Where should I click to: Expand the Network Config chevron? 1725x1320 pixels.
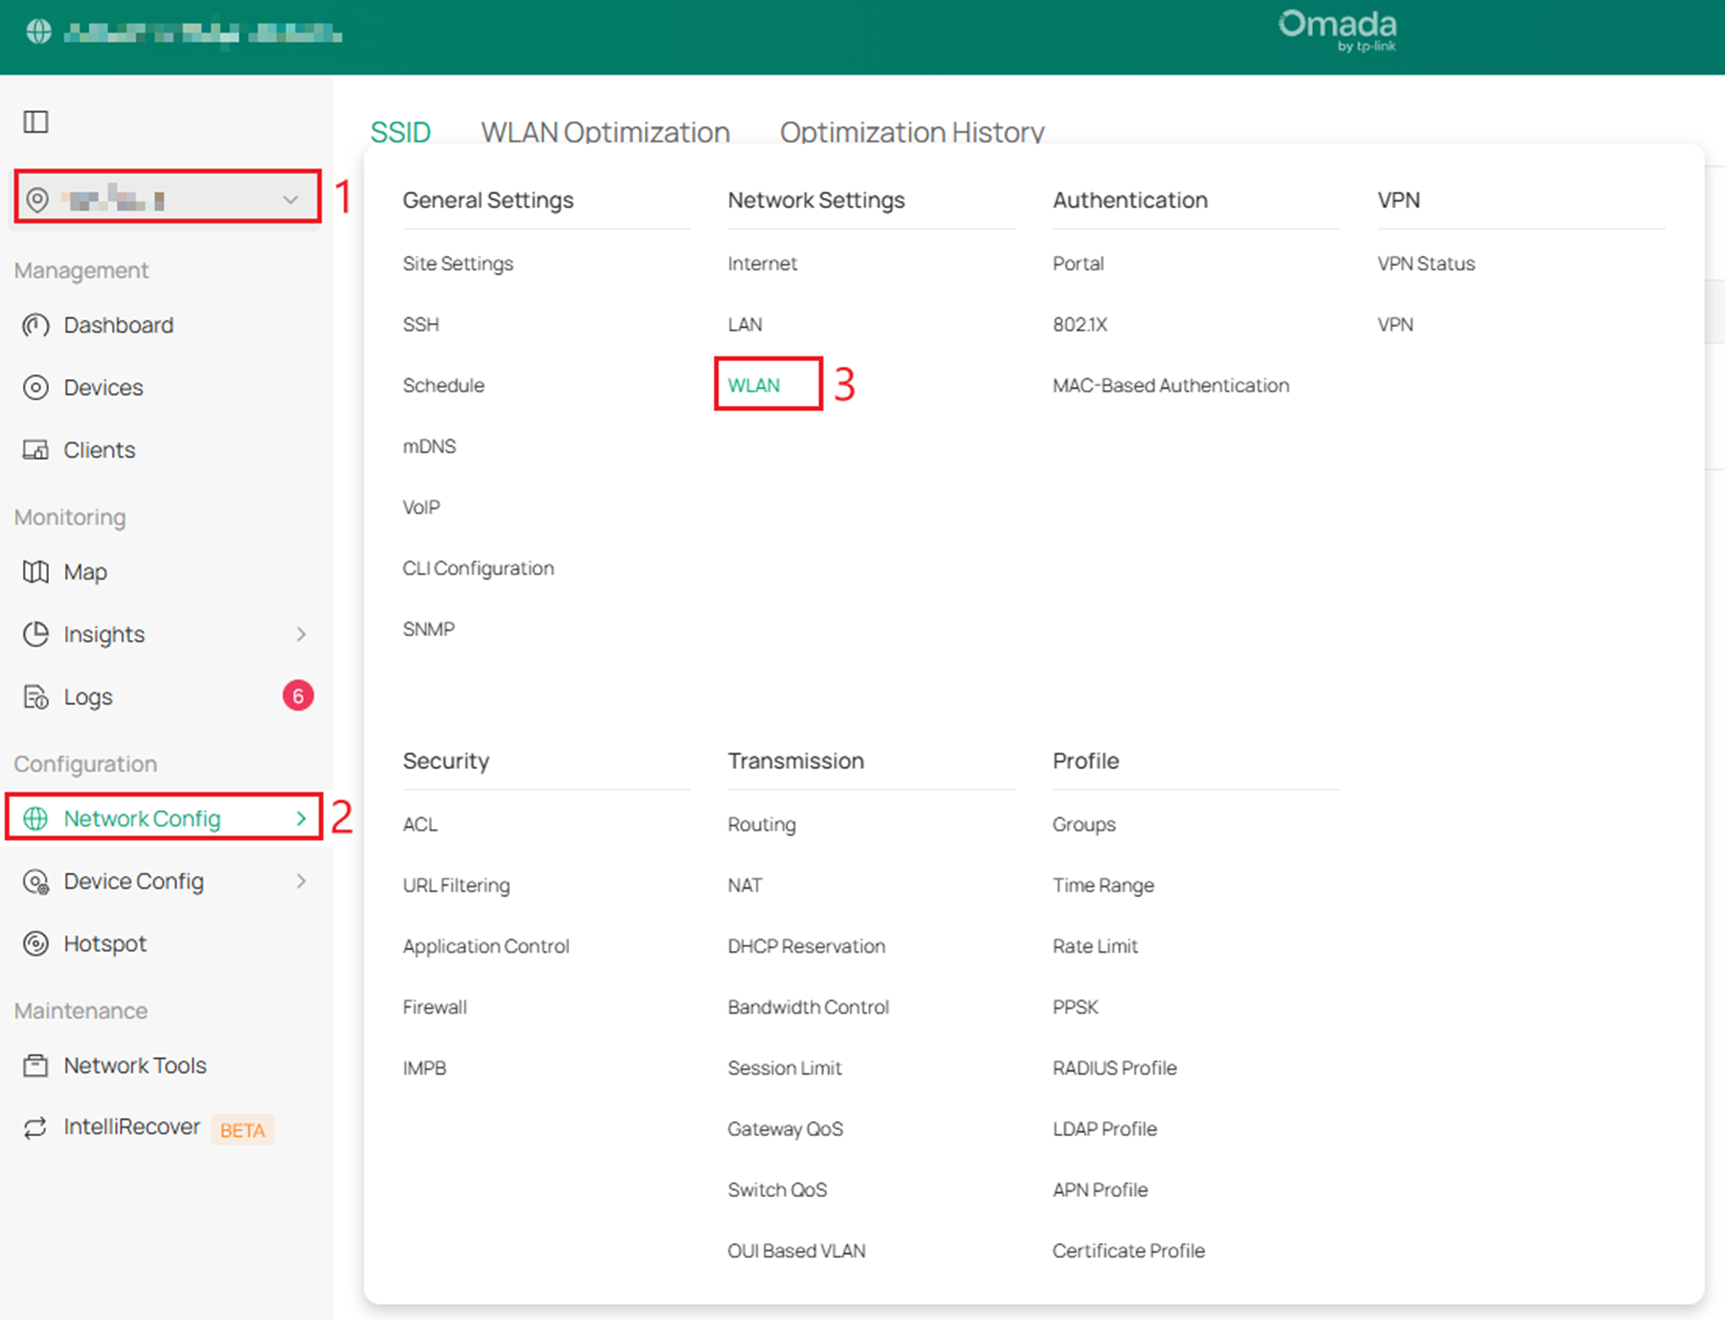point(301,819)
